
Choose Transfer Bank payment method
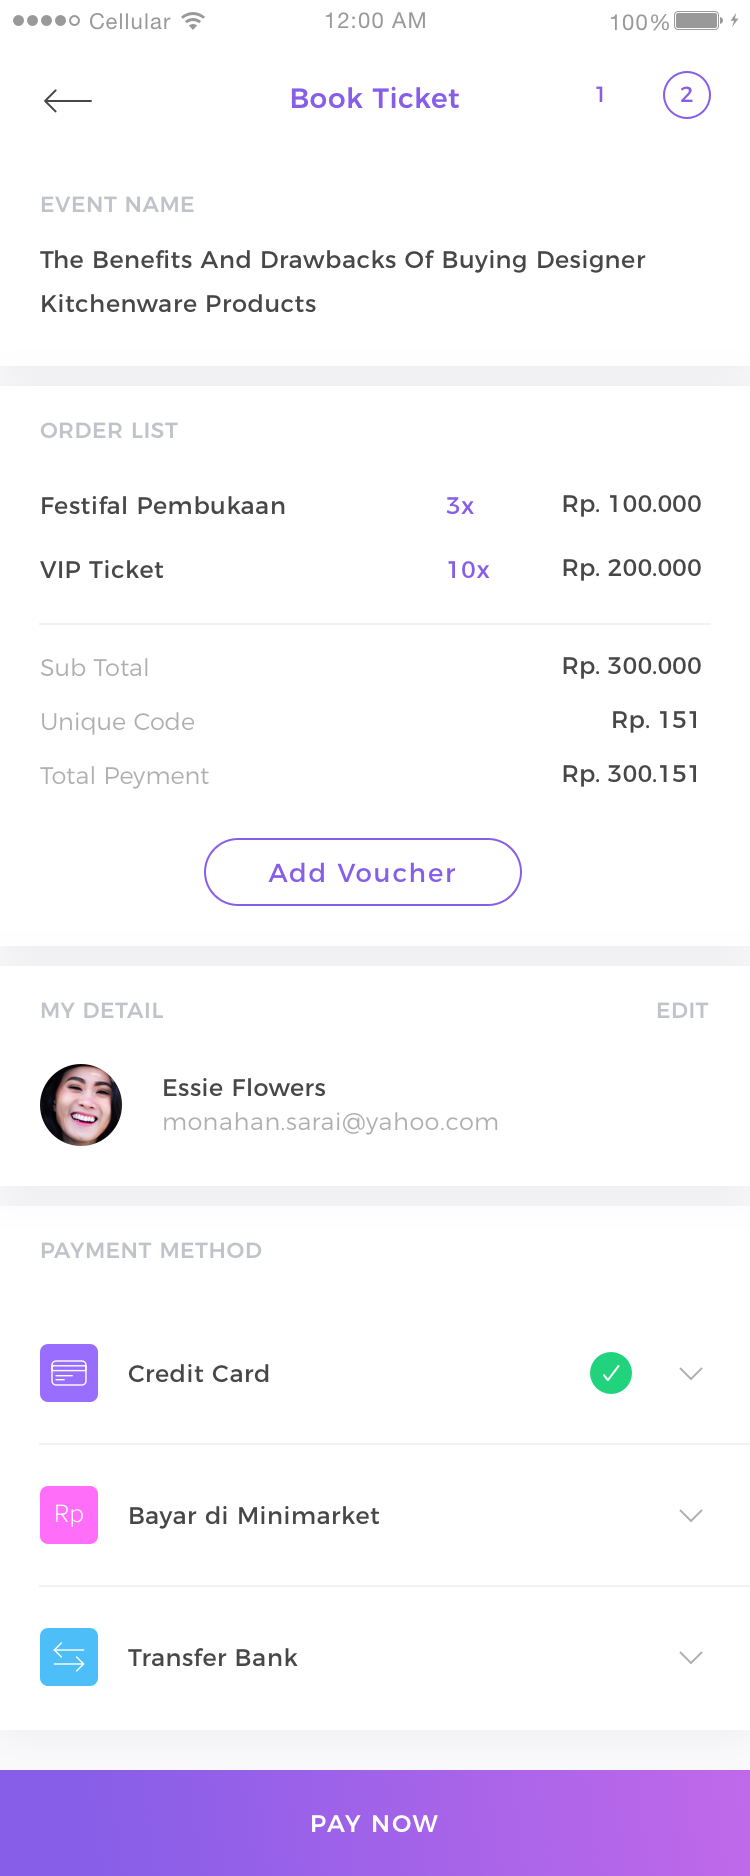[213, 1658]
